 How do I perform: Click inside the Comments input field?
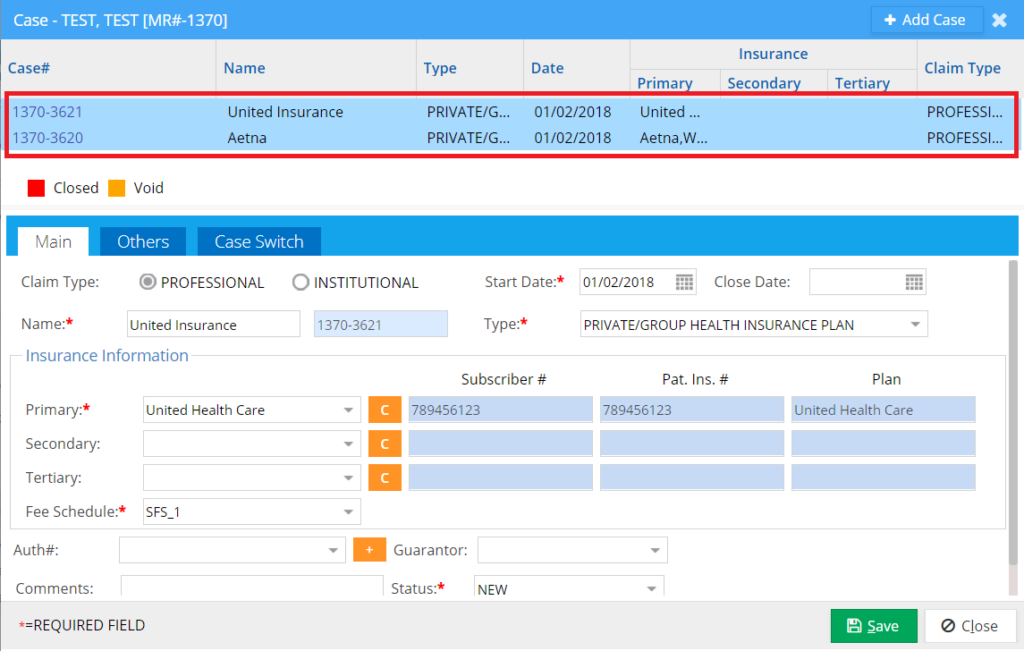click(250, 588)
